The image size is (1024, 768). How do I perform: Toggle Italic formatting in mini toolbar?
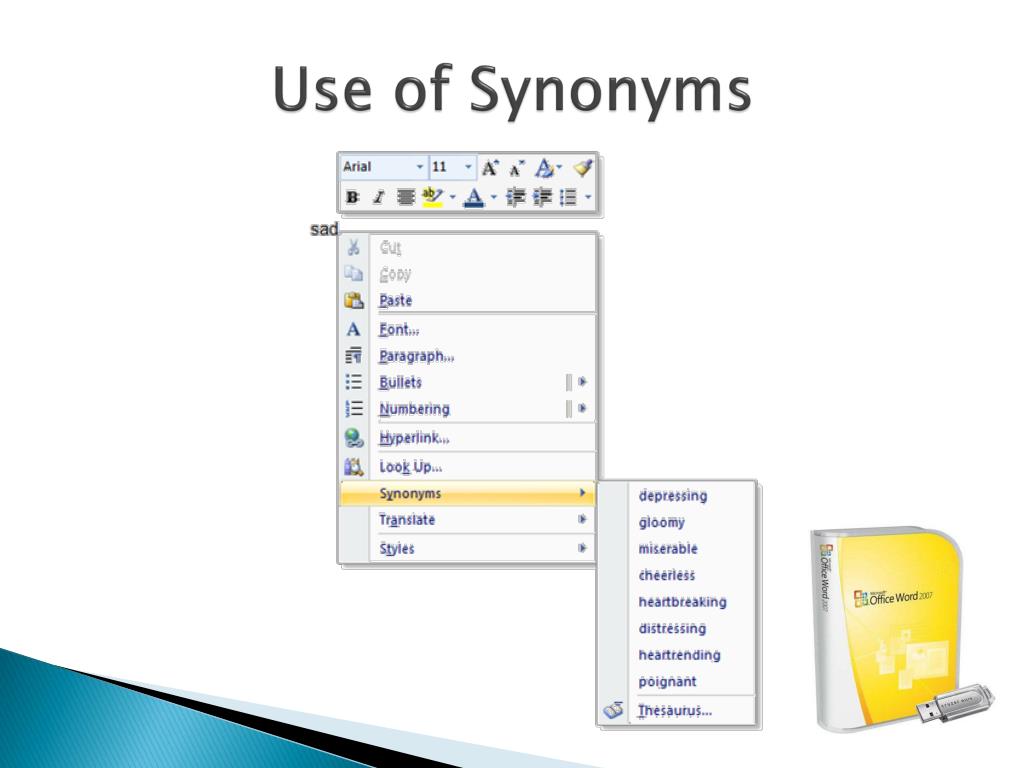(379, 197)
